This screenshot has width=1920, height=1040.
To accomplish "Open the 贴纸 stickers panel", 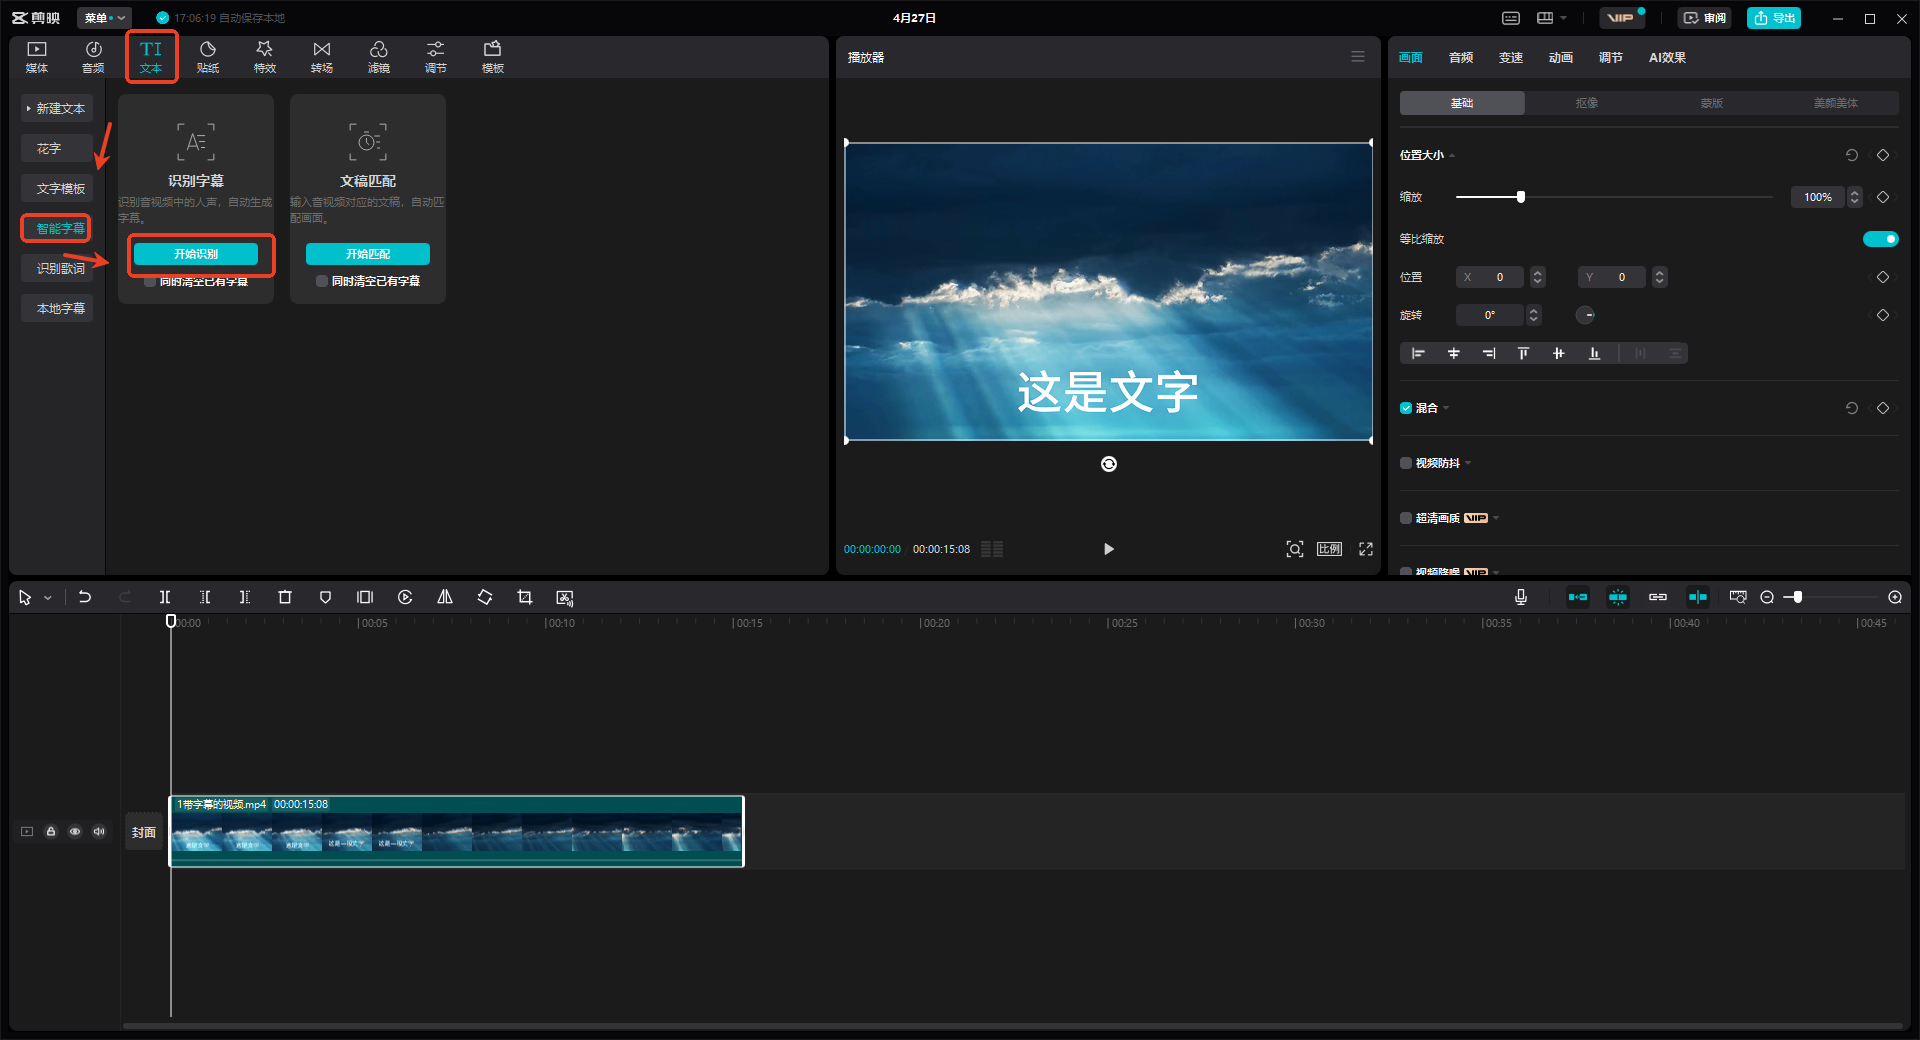I will [208, 57].
